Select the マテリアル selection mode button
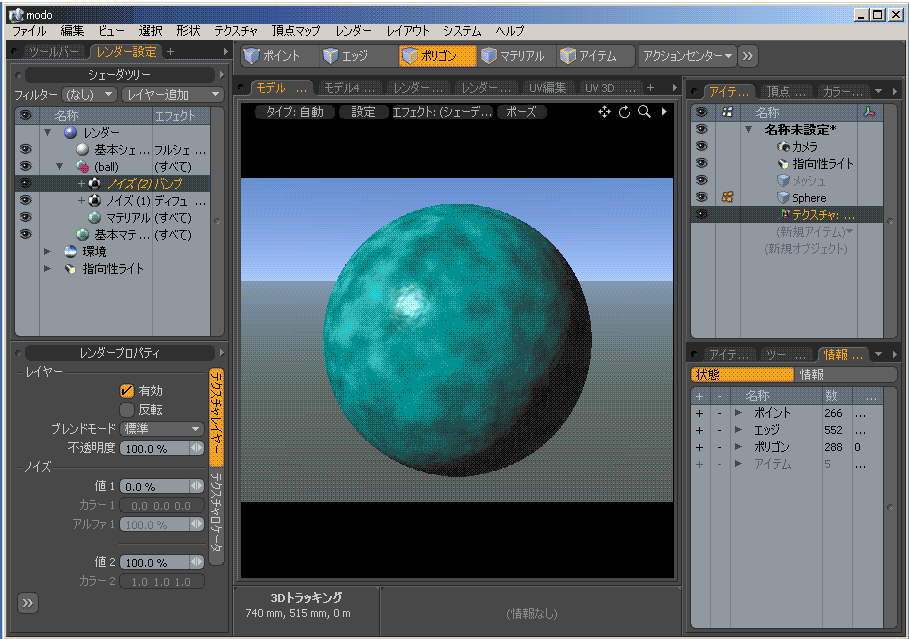This screenshot has height=639, width=909. tap(512, 56)
